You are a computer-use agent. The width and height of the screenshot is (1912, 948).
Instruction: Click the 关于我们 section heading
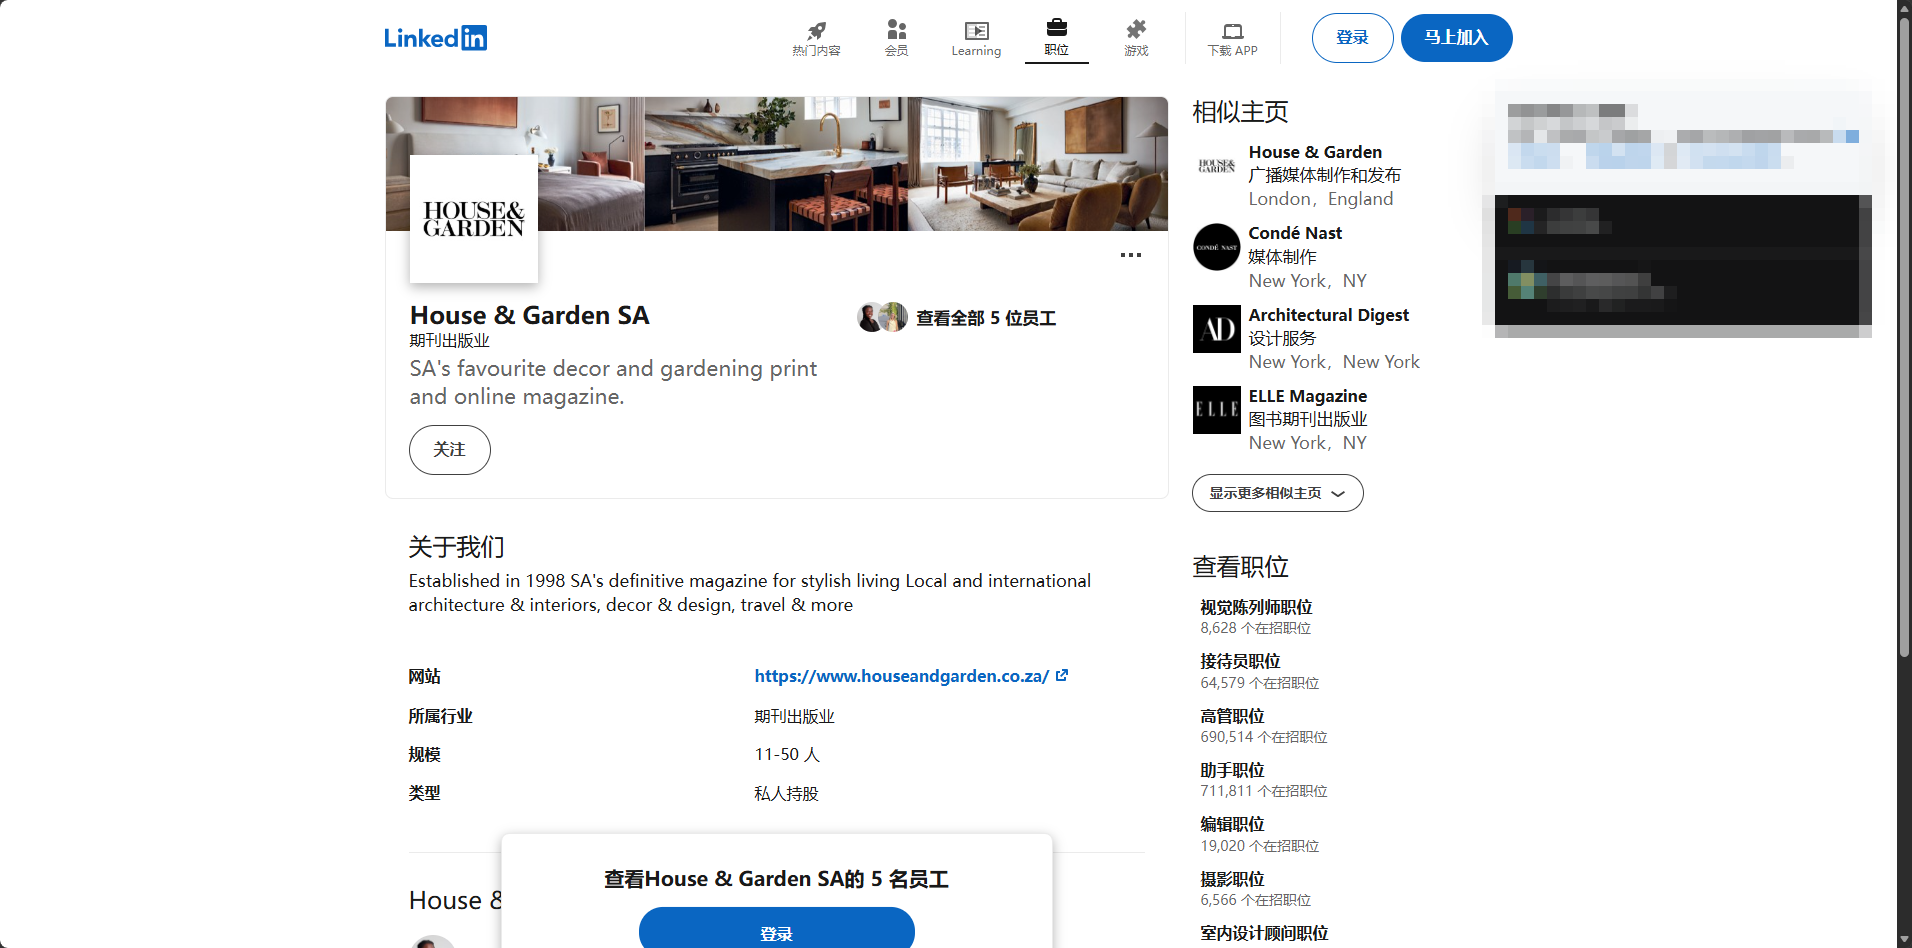(456, 547)
